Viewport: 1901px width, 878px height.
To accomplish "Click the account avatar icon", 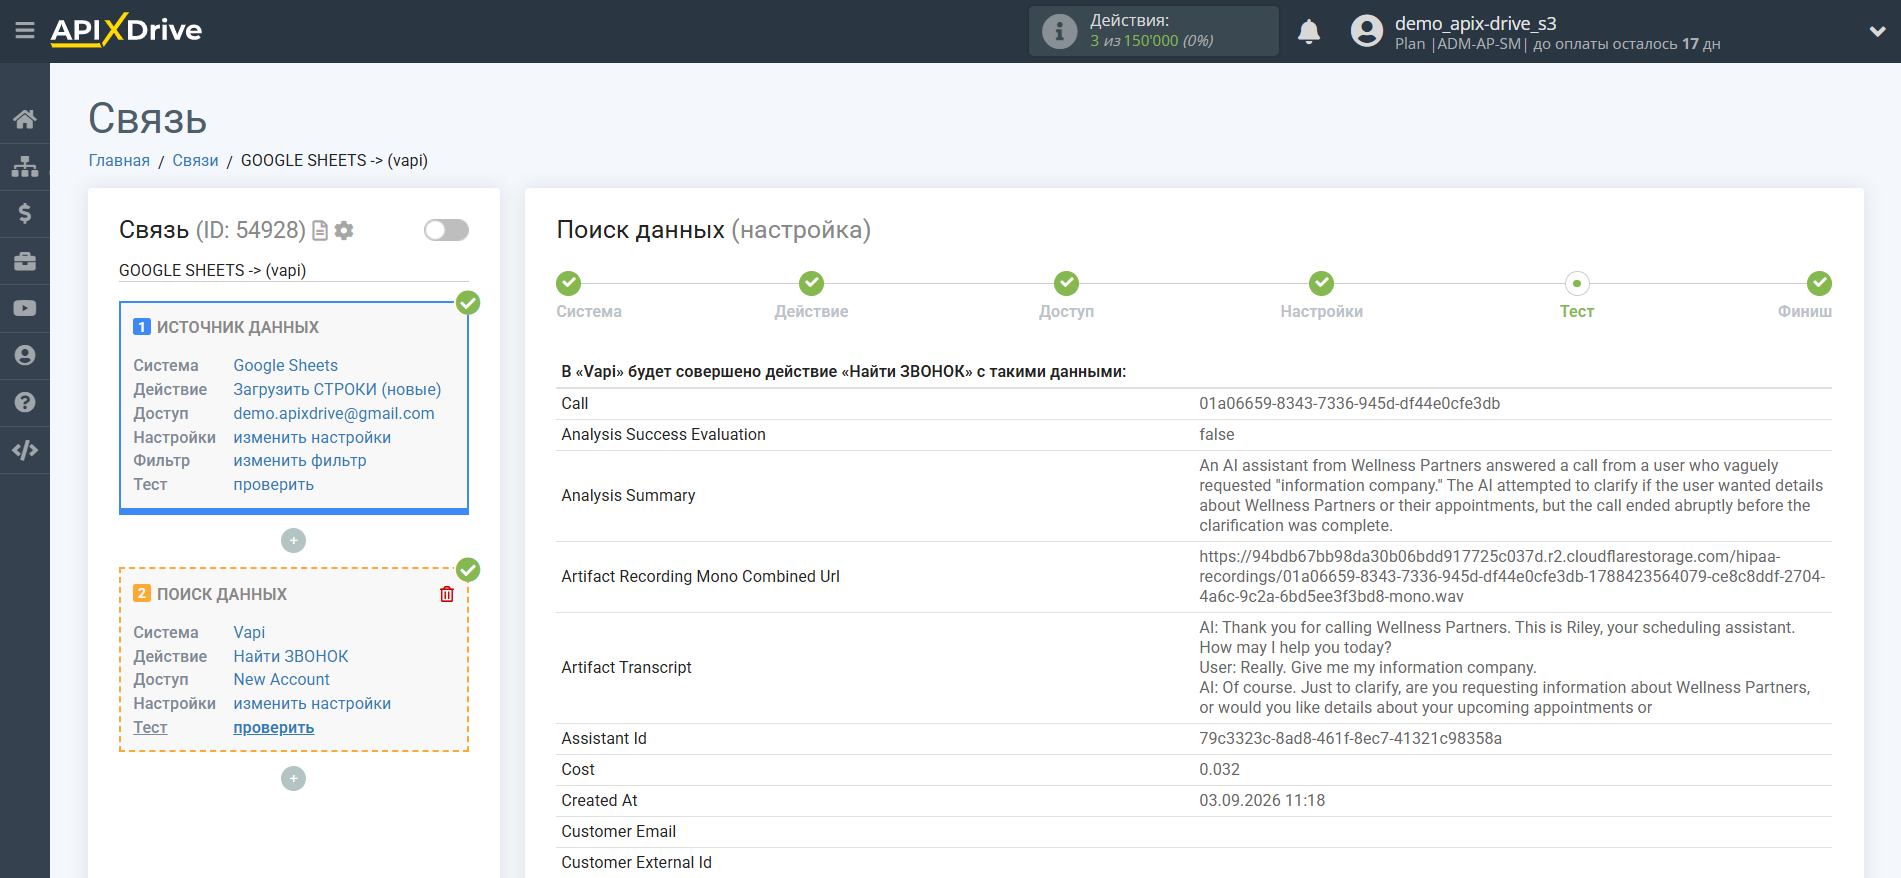I will pos(1366,31).
